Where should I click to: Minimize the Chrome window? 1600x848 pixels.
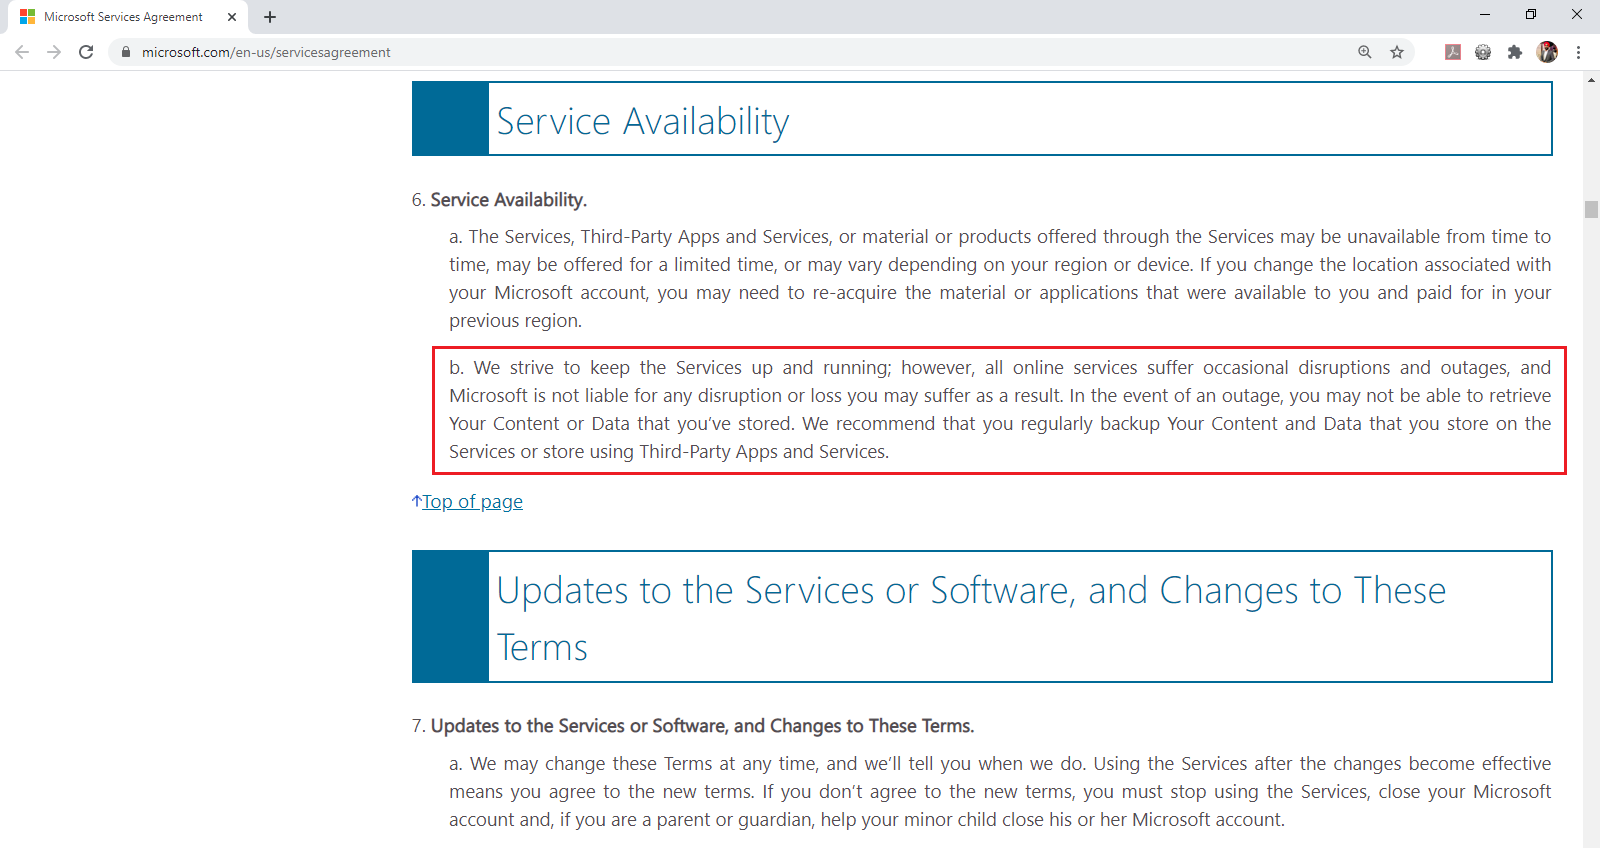(x=1485, y=14)
